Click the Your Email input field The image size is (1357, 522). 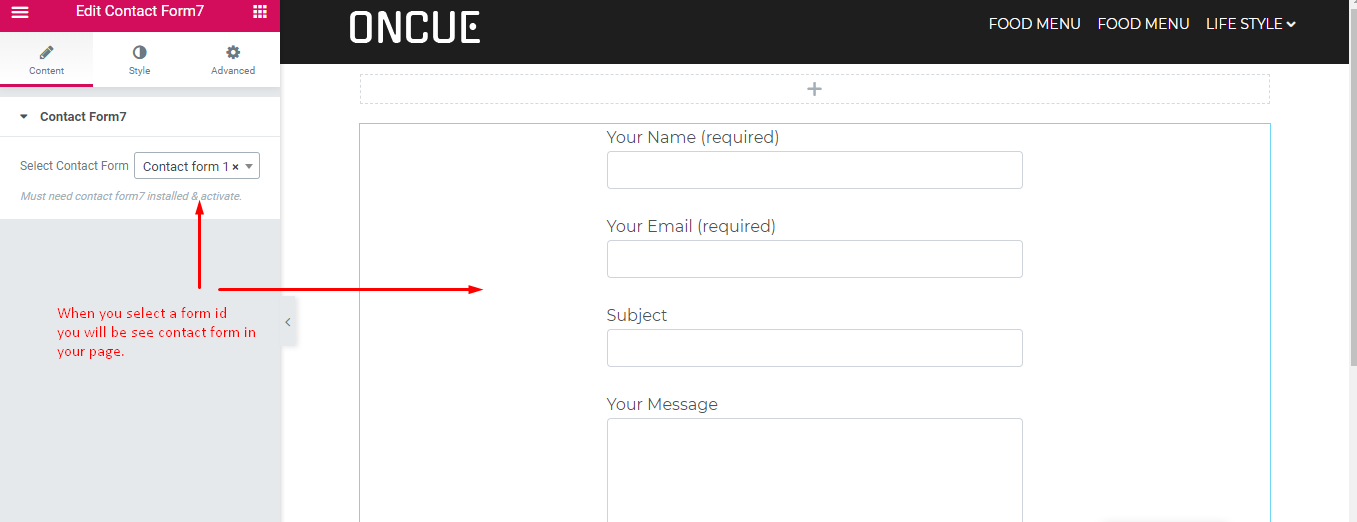pos(814,259)
